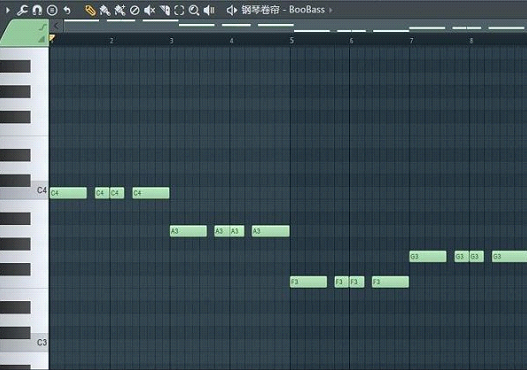Select the long C4 note starting at bar 1
The width and height of the screenshot is (527, 370).
click(68, 193)
